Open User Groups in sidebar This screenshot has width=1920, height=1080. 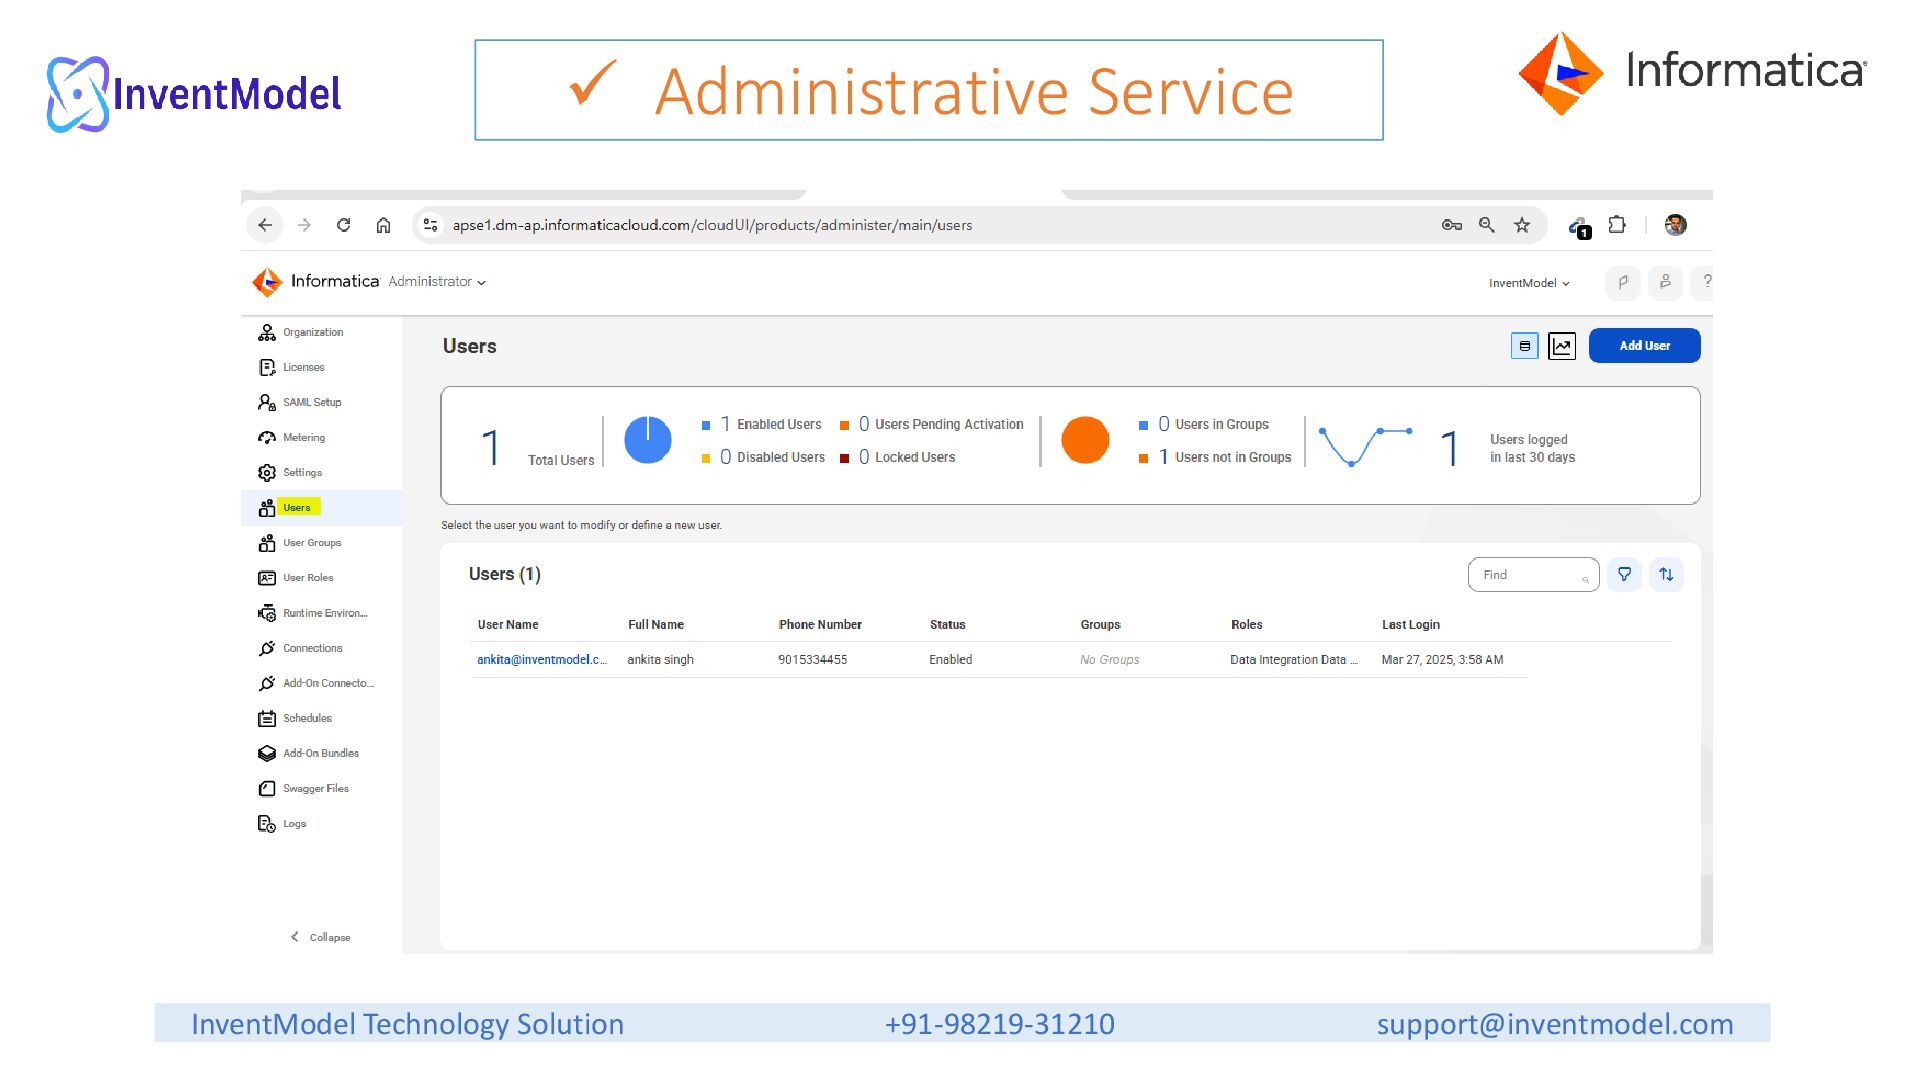[321, 543]
